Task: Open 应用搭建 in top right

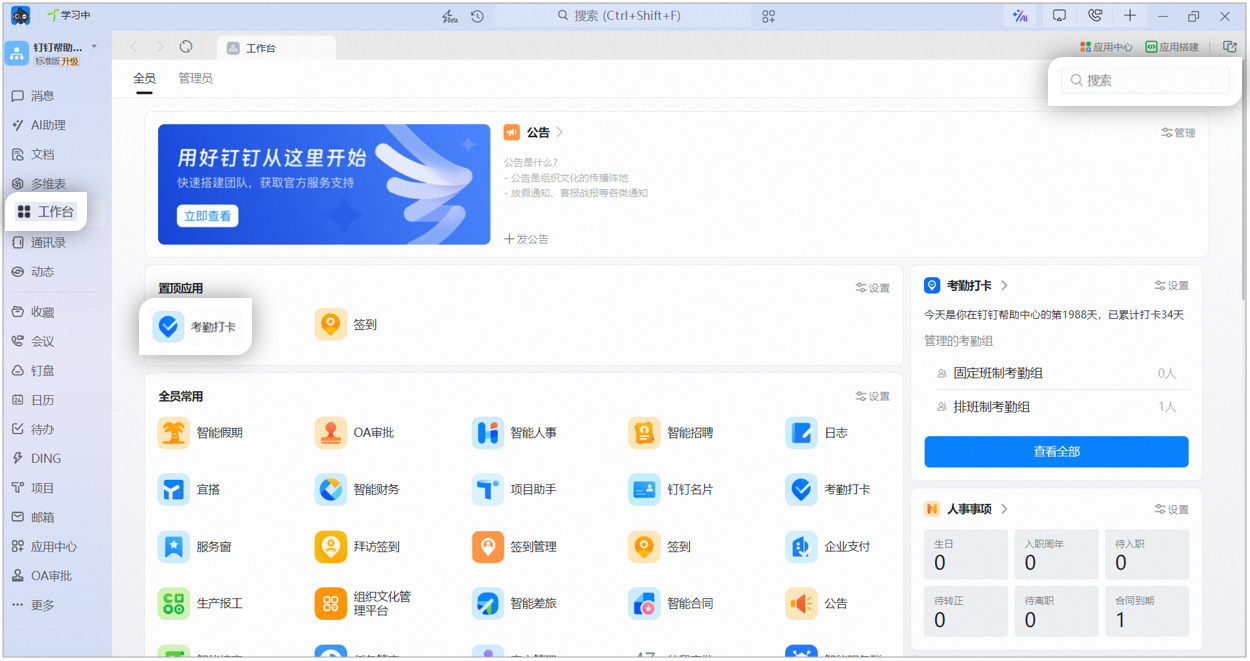Action: tap(1172, 47)
